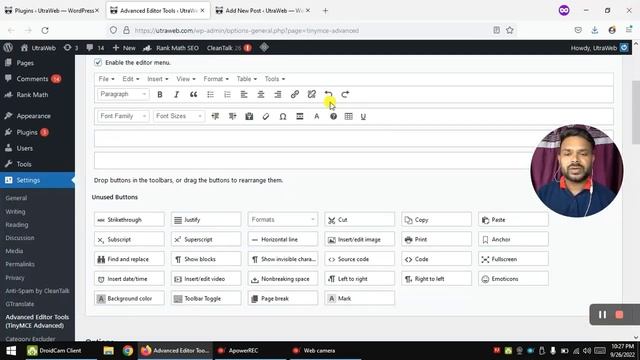Switch to Add New Post browser tab
Image resolution: width=640 pixels, height=360 pixels.
click(263, 11)
